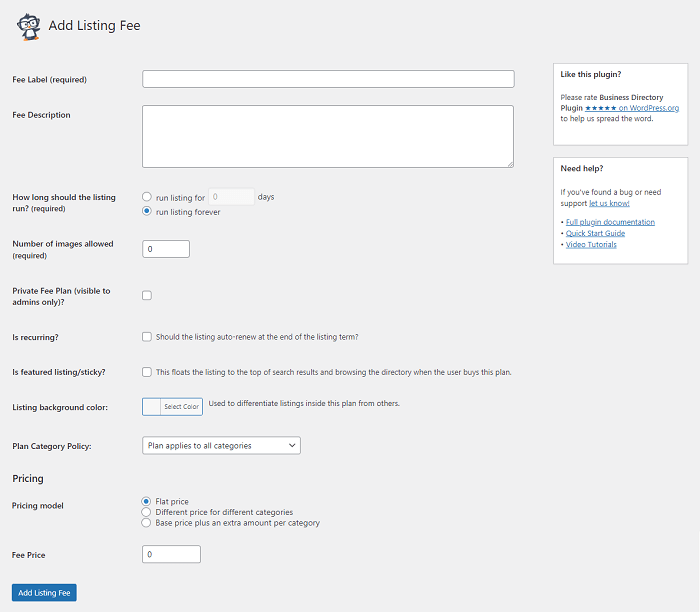The height and width of the screenshot is (612, 700).
Task: Click the 'Plan Category Policy:' label
Action: [x=52, y=446]
